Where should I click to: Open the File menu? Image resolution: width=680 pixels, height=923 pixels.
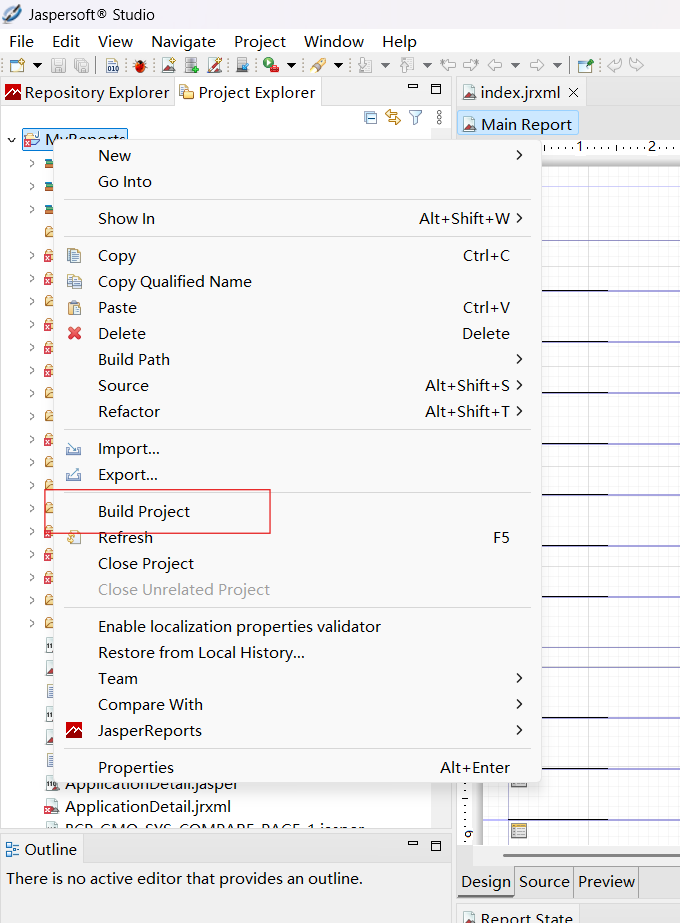coord(22,42)
